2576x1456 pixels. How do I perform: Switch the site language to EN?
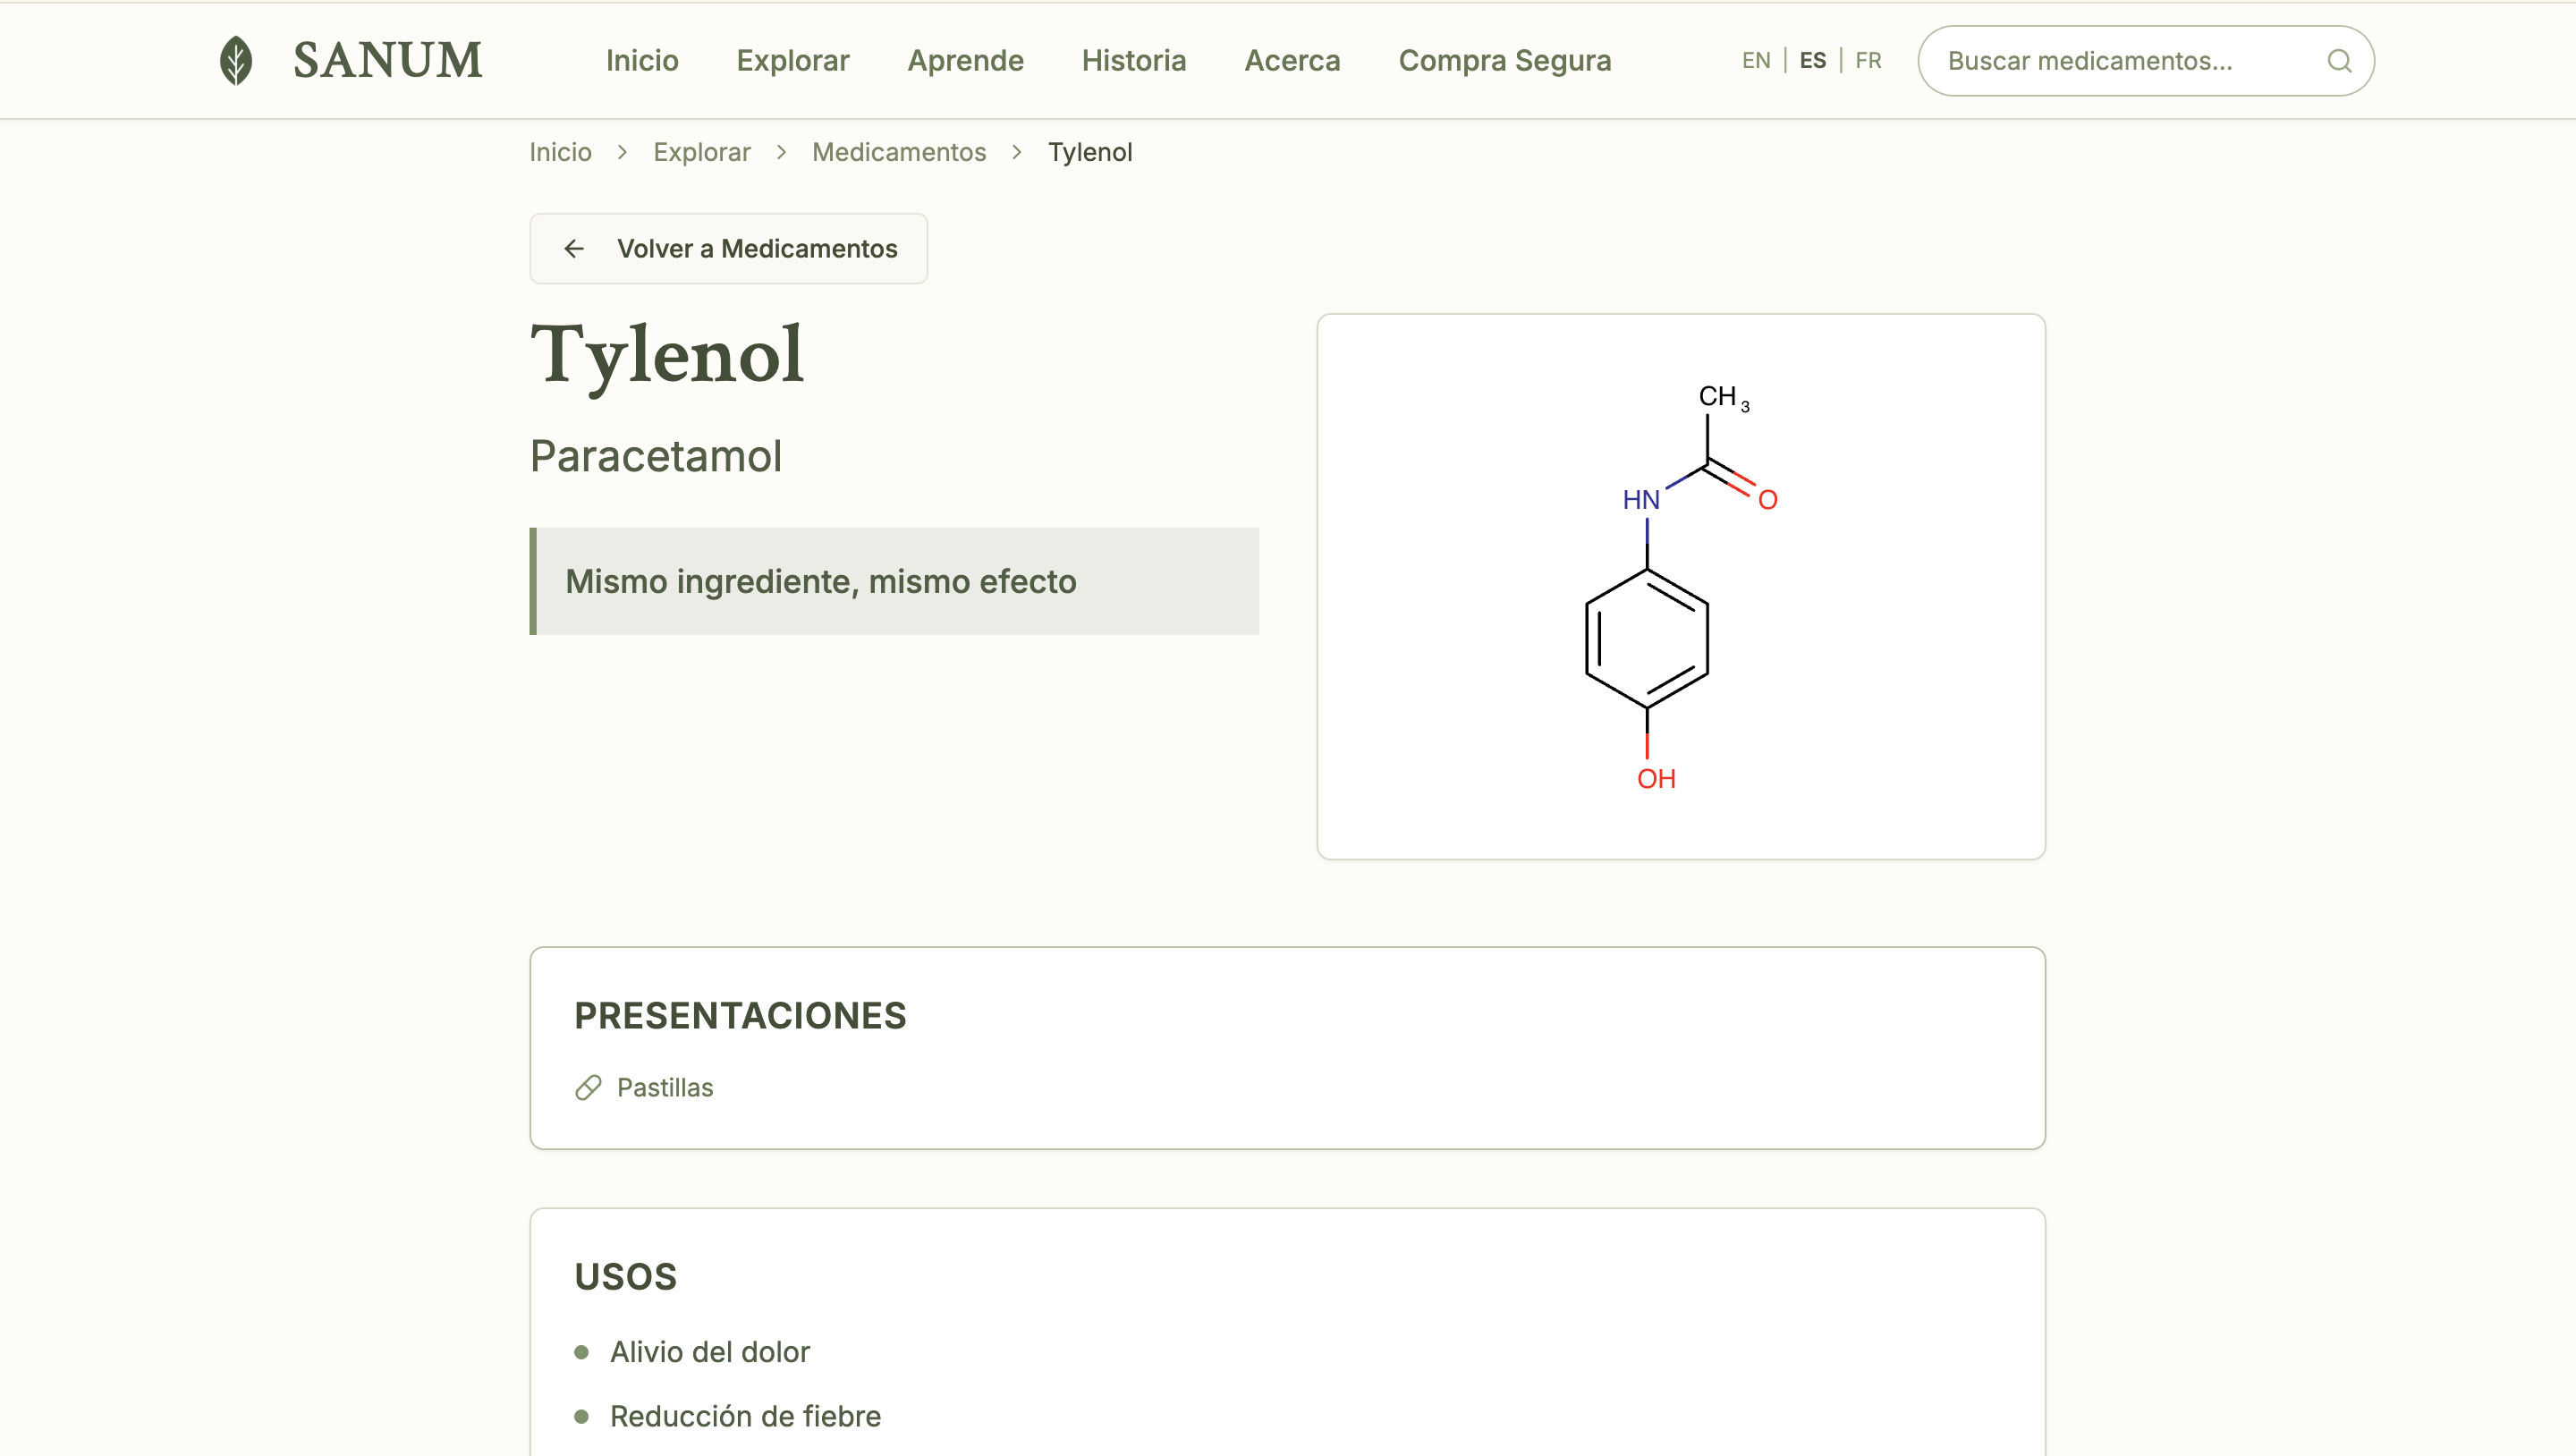(x=1756, y=60)
